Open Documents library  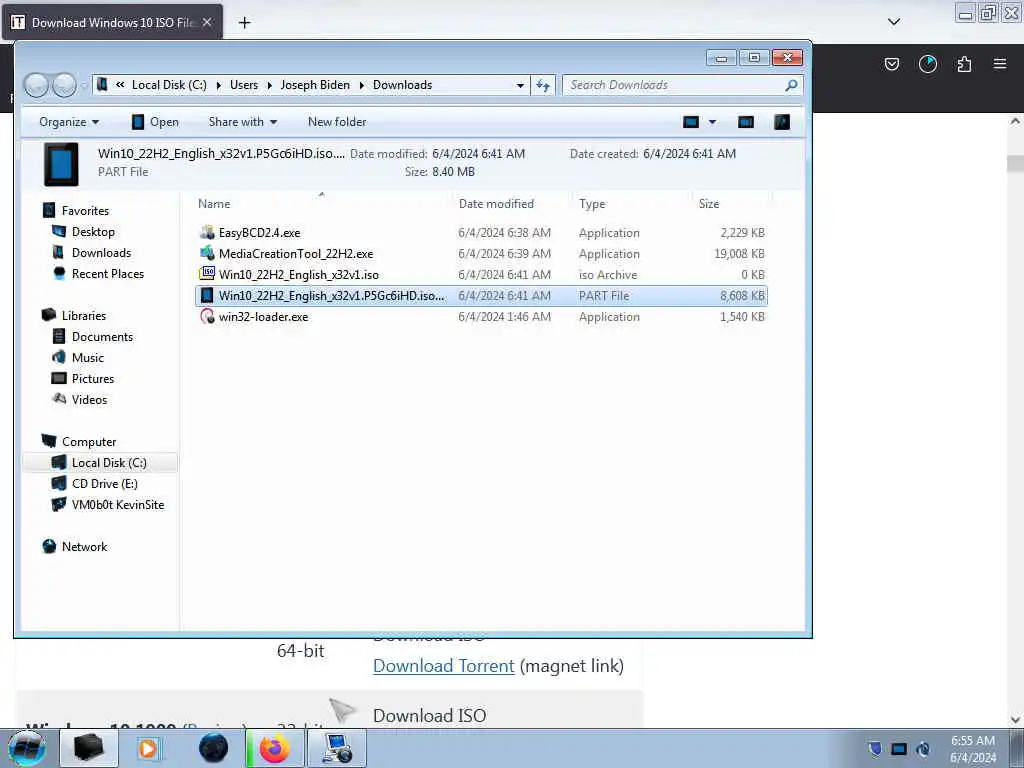click(103, 337)
